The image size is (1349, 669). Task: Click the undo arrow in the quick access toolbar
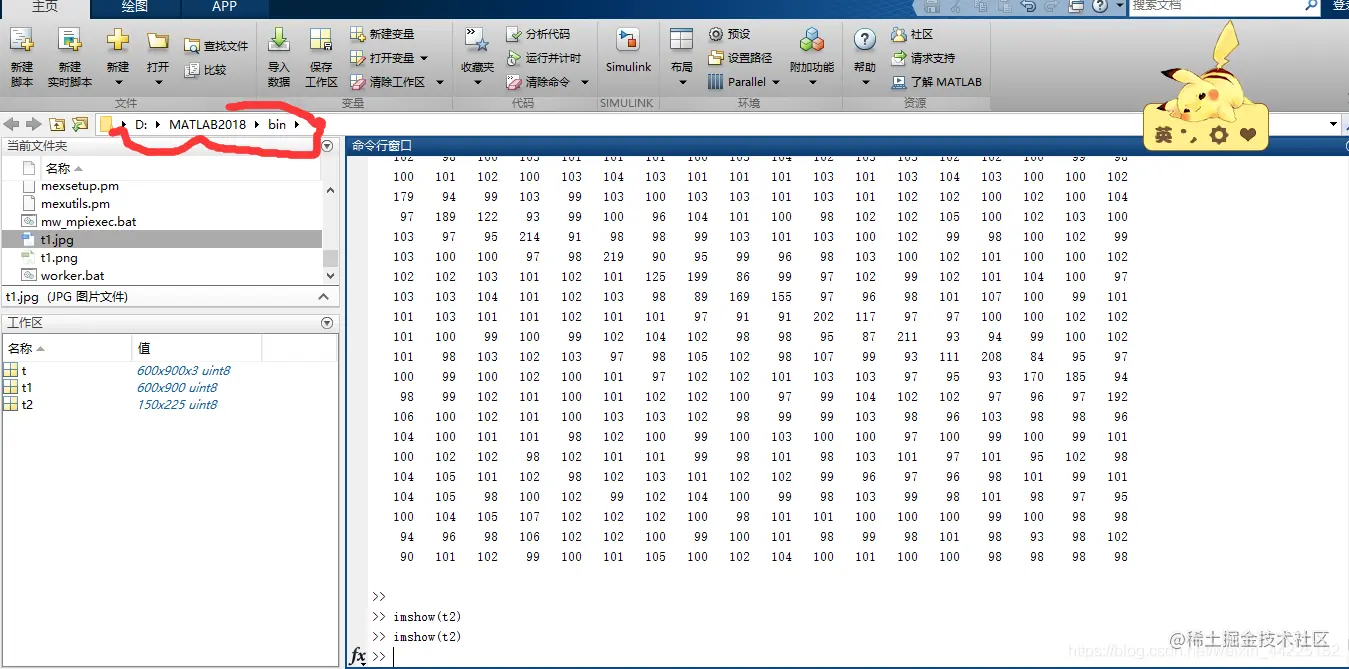(1028, 6)
